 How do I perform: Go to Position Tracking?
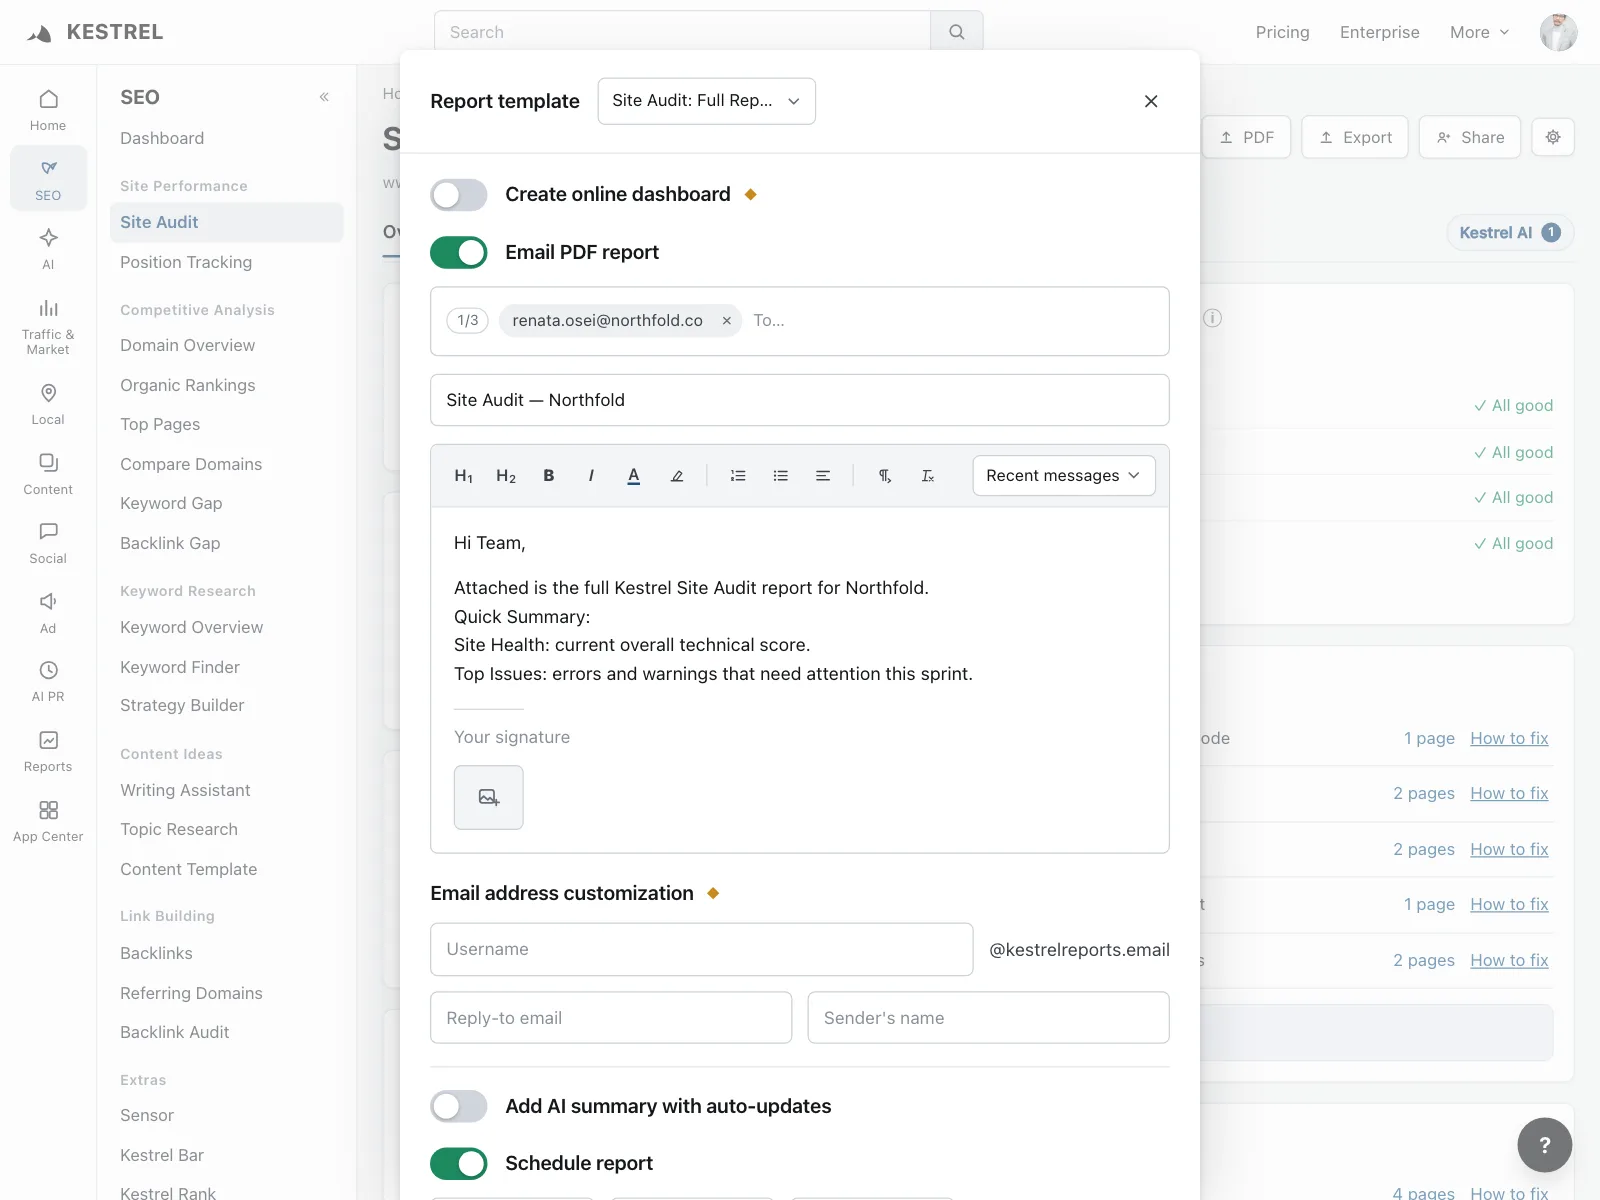[x=186, y=262]
